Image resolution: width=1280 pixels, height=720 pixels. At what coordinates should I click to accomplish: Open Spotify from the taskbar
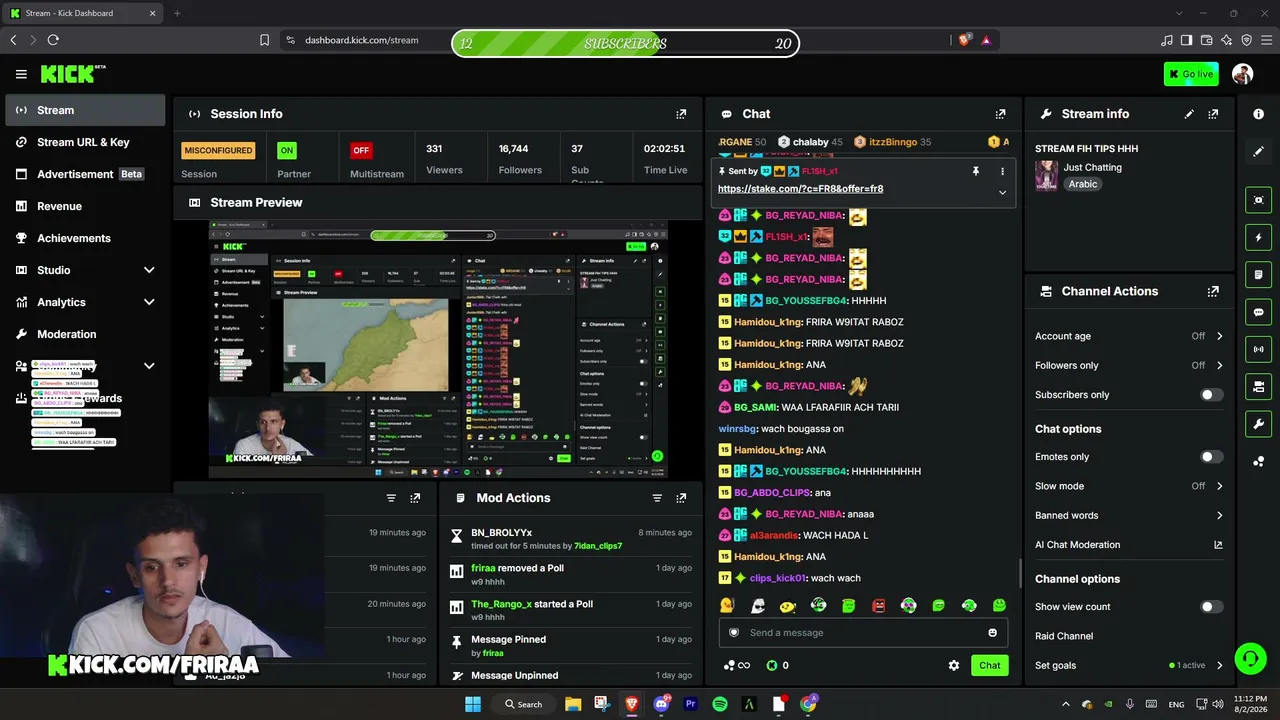pyautogui.click(x=720, y=704)
